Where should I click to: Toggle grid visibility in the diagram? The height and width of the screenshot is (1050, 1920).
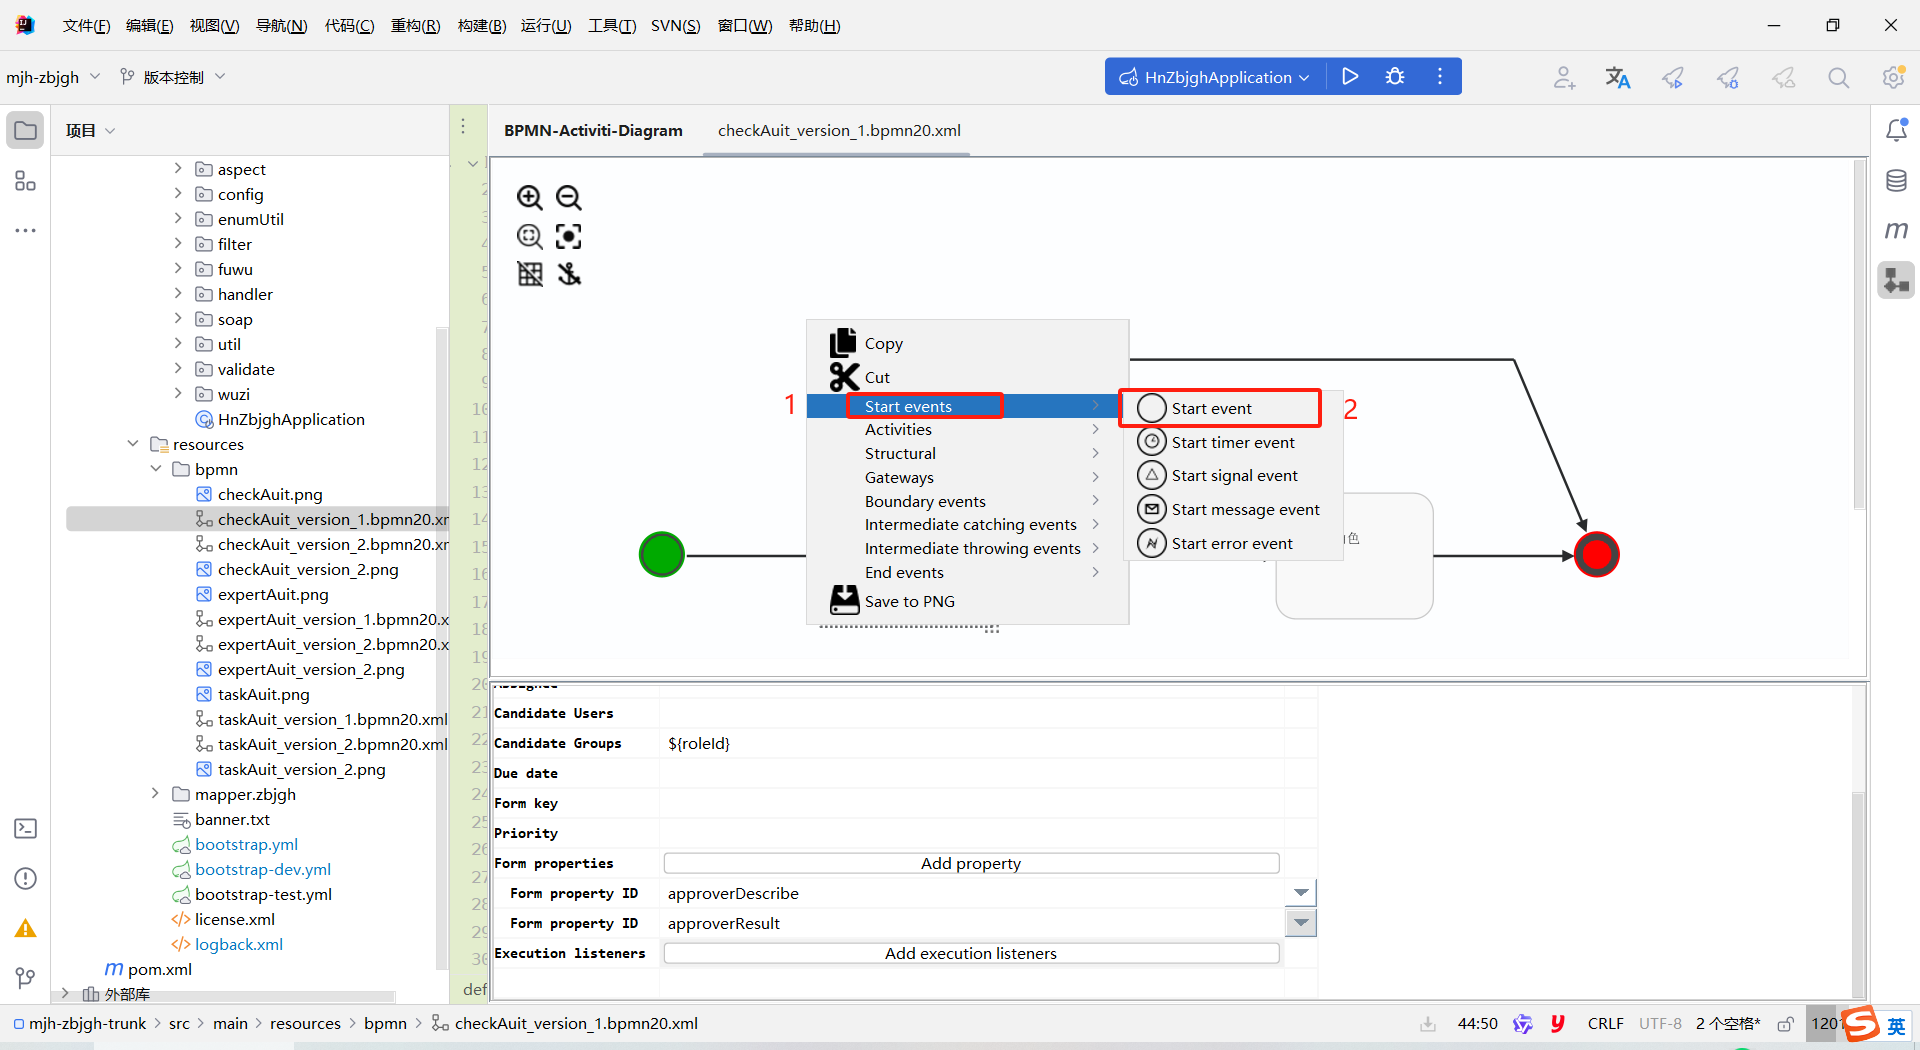tap(530, 273)
